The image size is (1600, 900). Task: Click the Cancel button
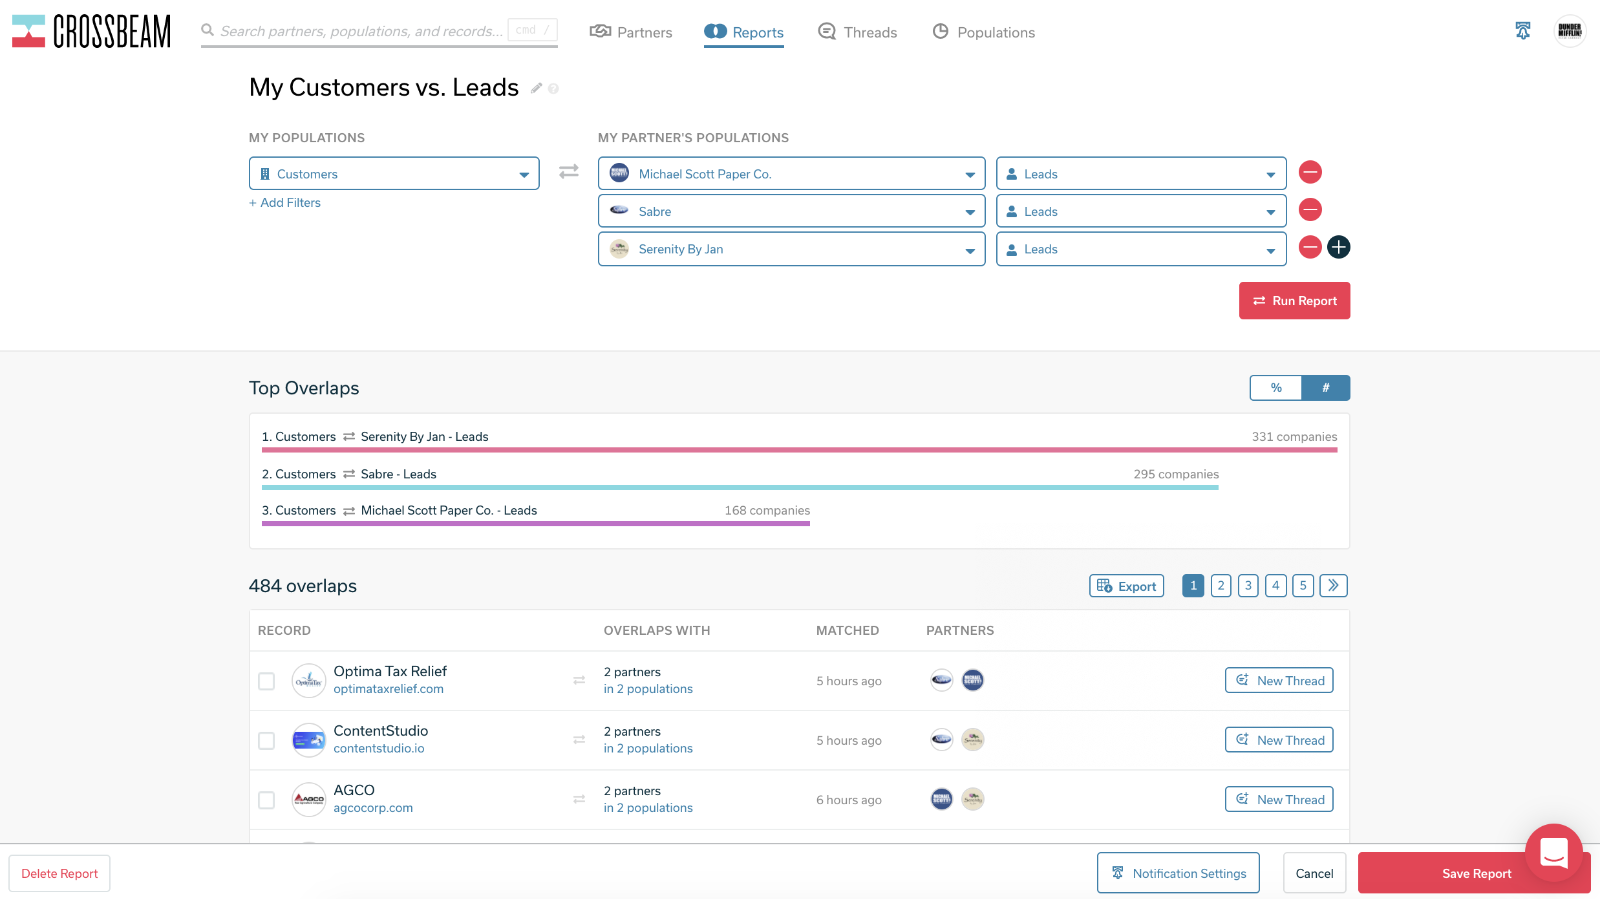click(1315, 873)
